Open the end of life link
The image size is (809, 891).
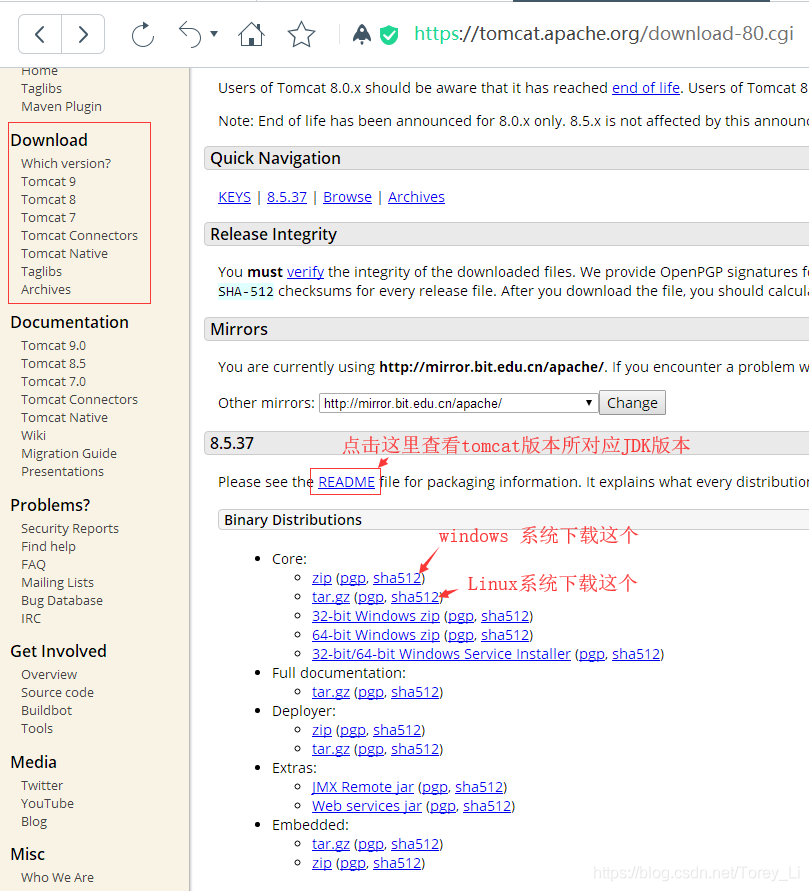pos(646,88)
